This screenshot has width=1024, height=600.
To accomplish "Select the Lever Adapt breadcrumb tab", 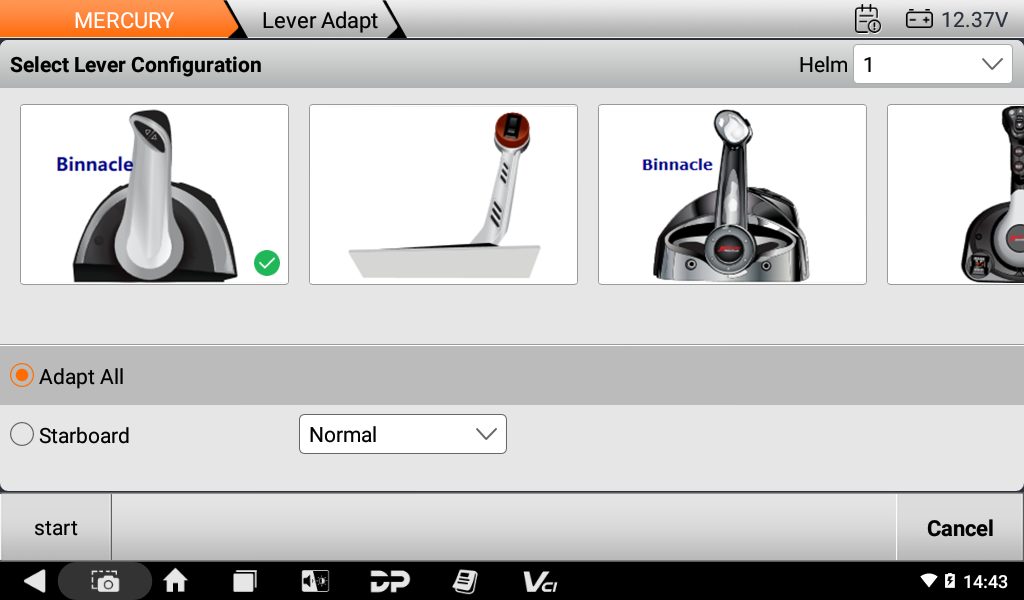I will [x=320, y=20].
